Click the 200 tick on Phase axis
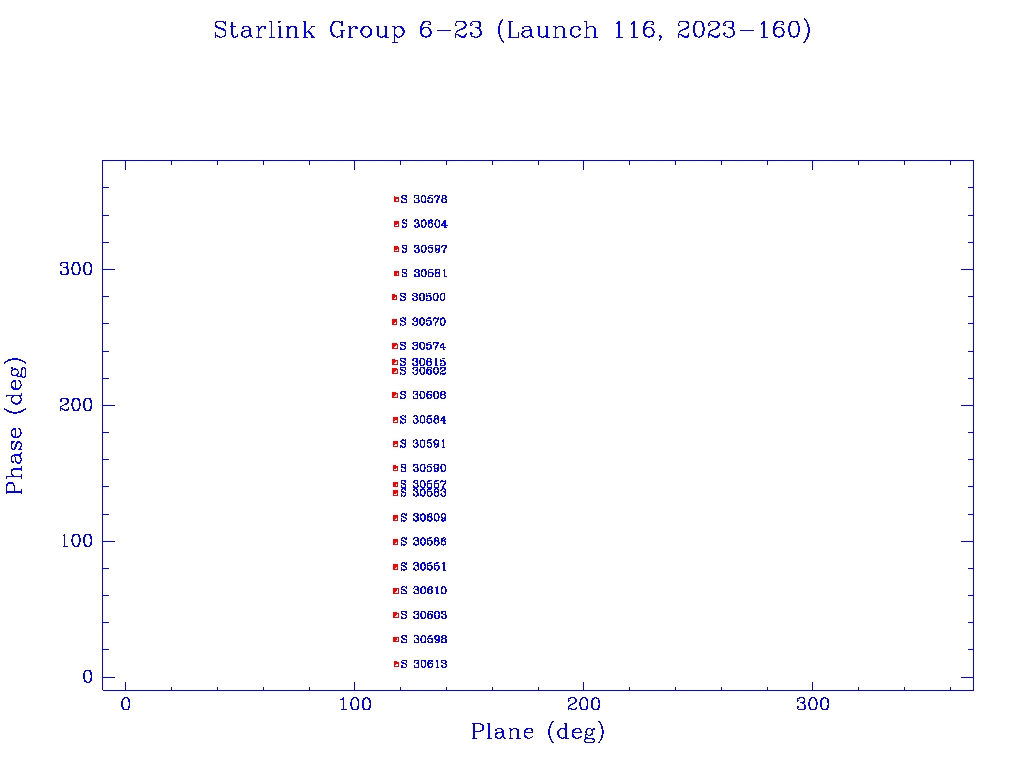Image resolution: width=1024 pixels, height=768 pixels. 76,405
